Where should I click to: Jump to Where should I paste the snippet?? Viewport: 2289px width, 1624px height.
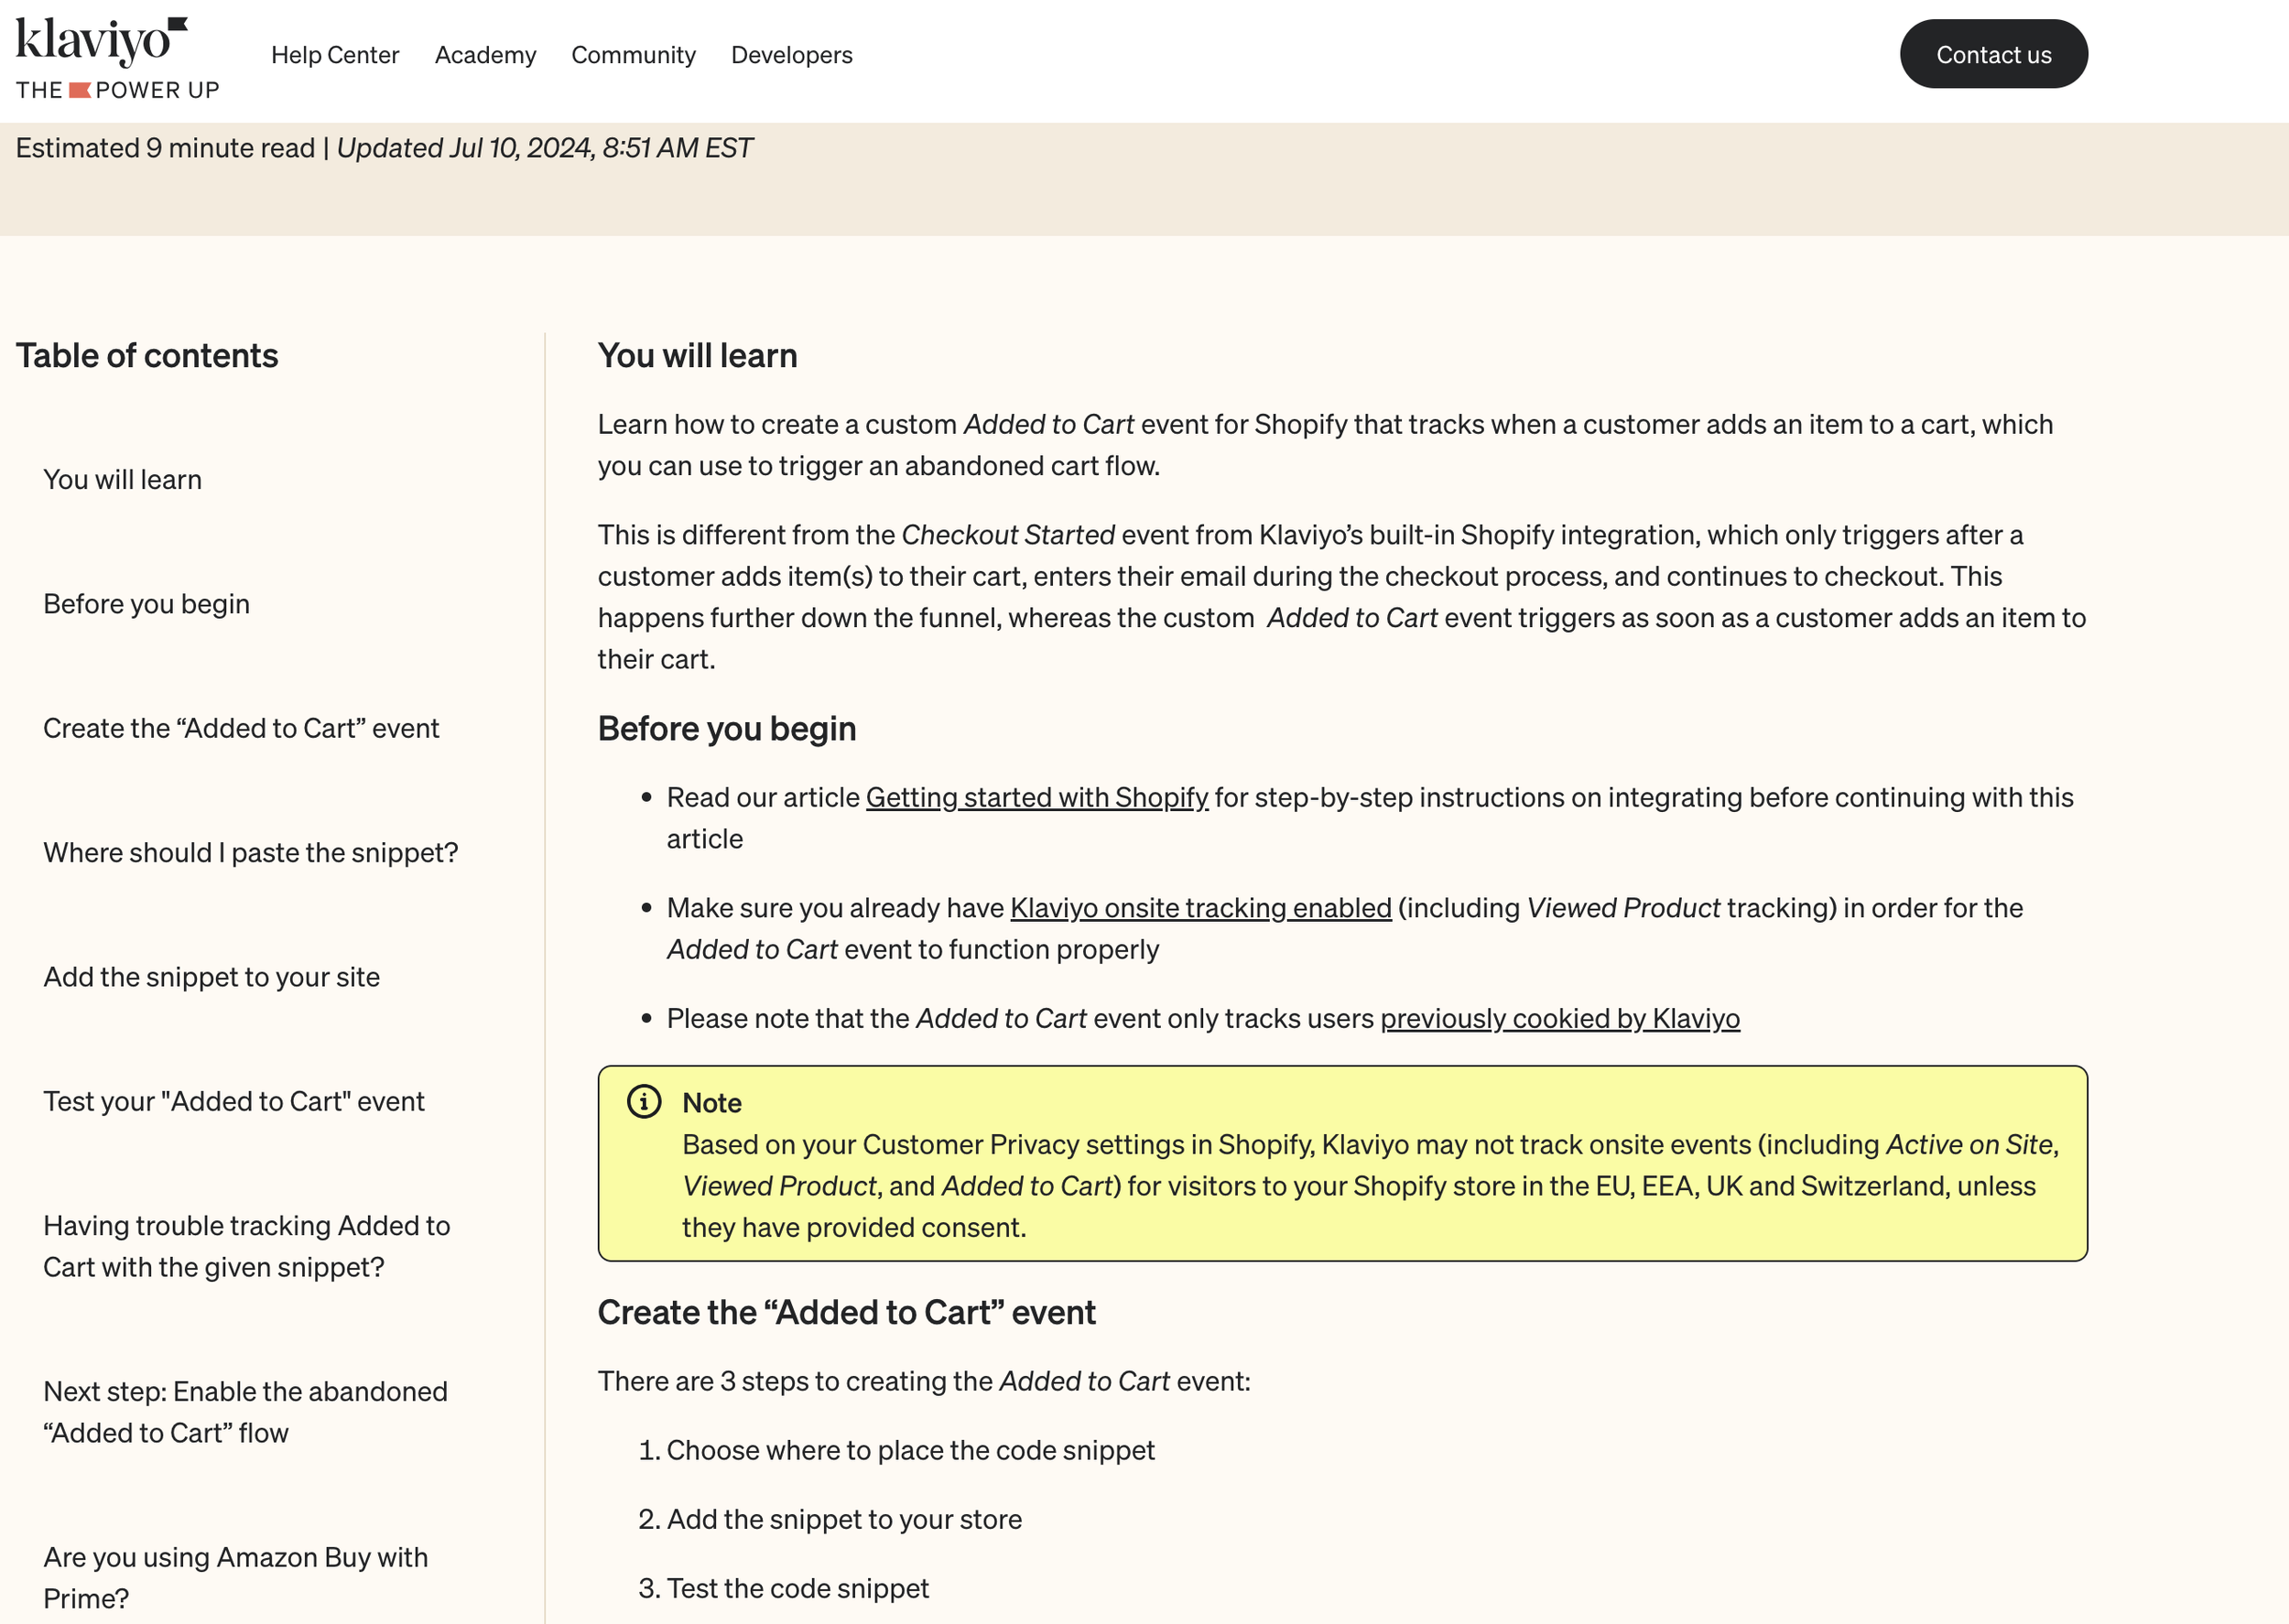pyautogui.click(x=250, y=853)
